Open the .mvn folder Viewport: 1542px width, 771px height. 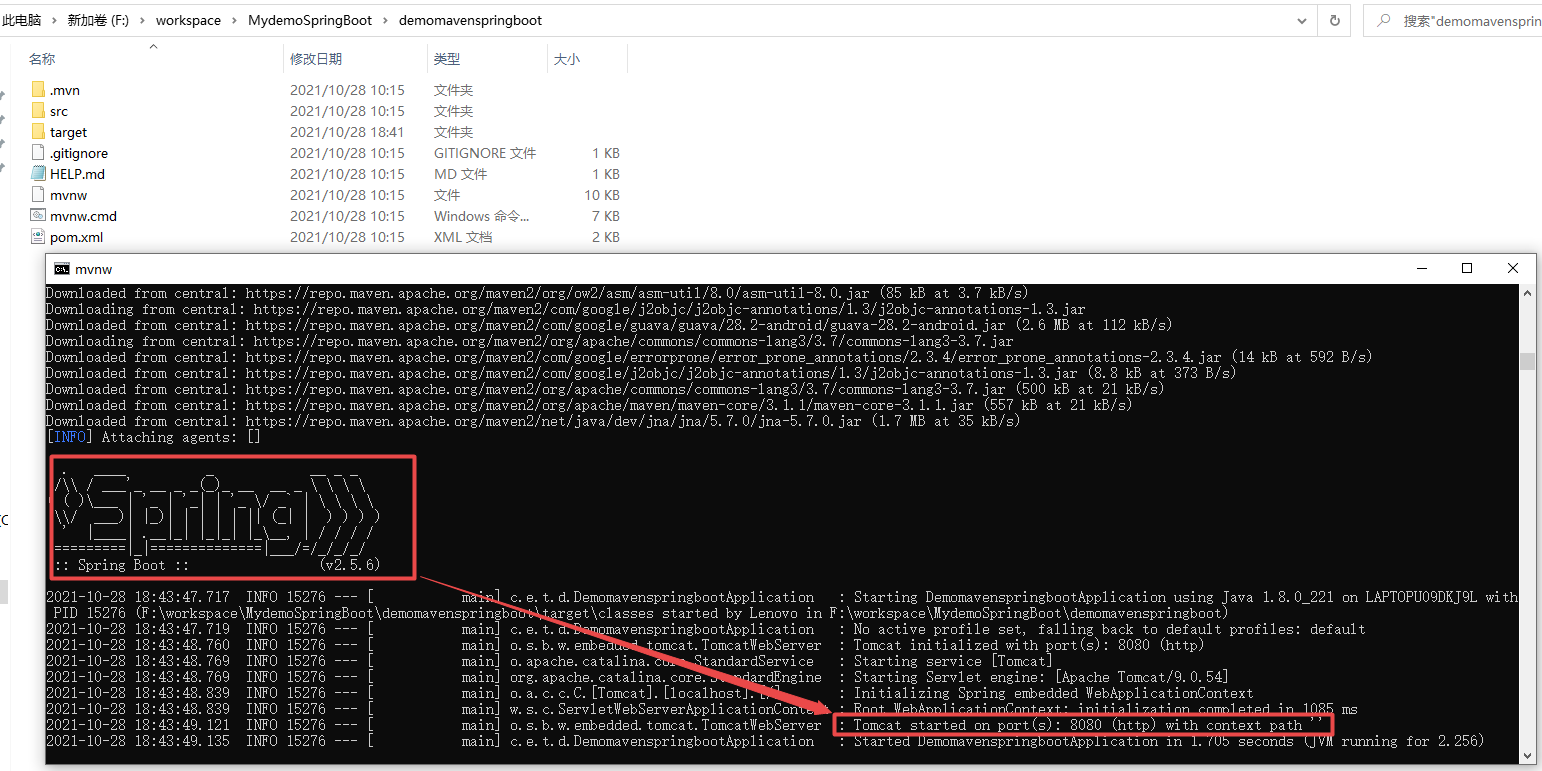[63, 89]
